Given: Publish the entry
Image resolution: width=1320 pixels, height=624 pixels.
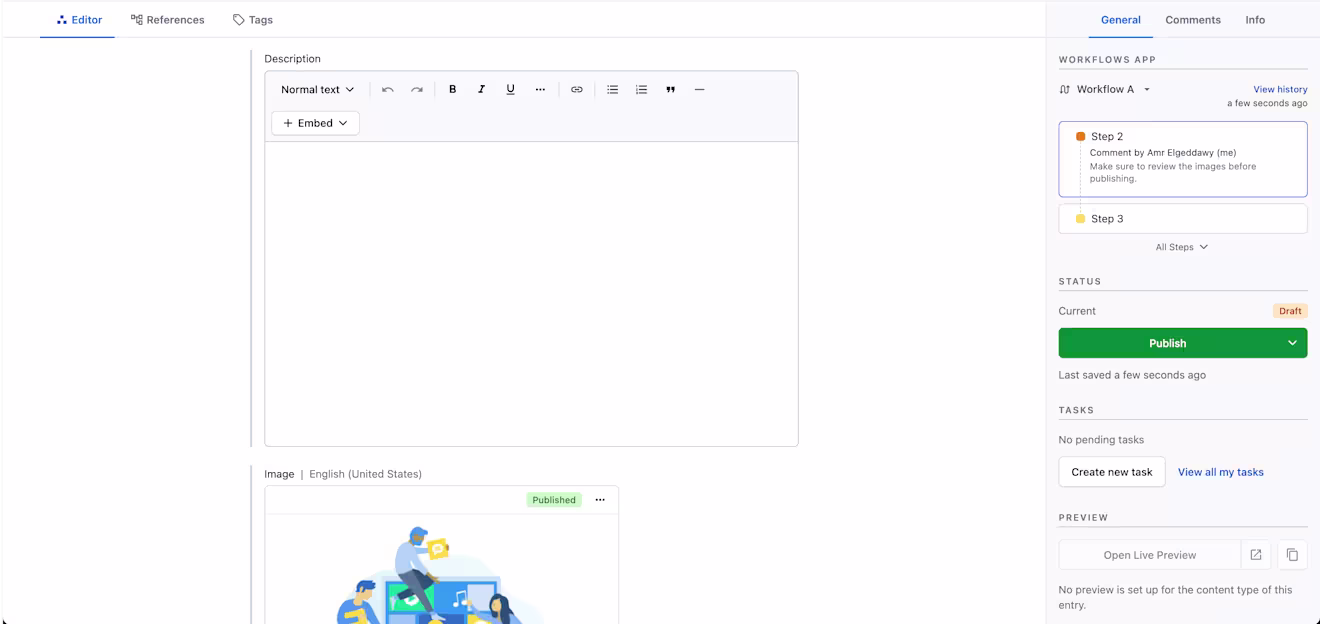Looking at the screenshot, I should [x=1167, y=343].
